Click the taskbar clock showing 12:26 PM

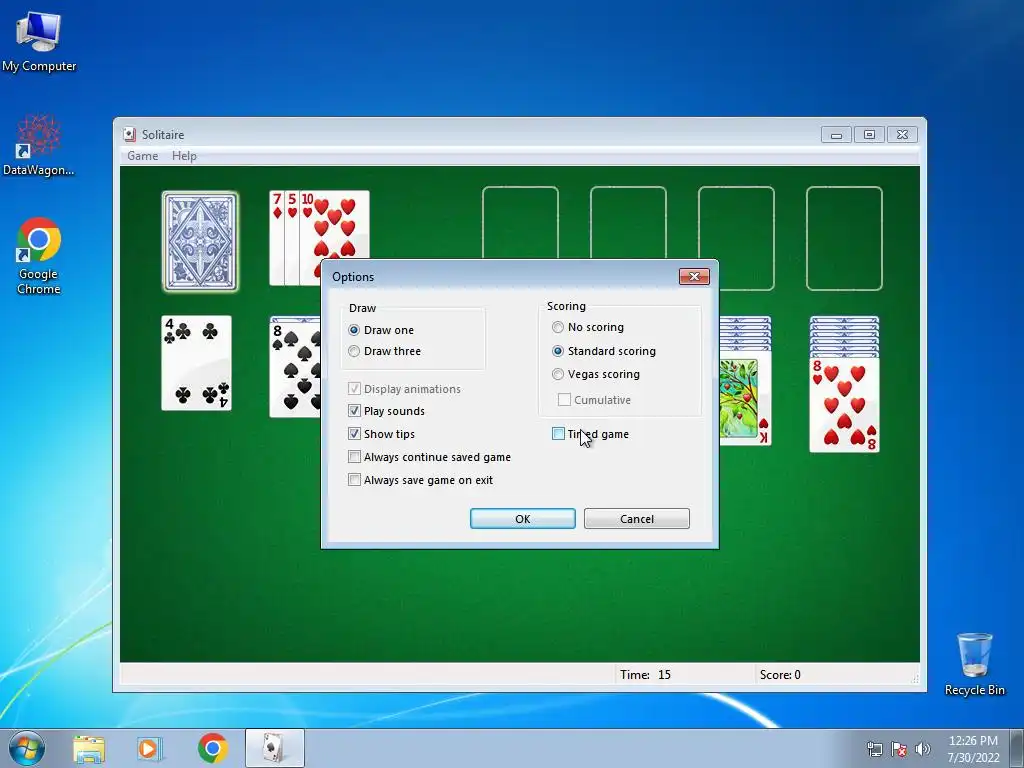point(973,748)
